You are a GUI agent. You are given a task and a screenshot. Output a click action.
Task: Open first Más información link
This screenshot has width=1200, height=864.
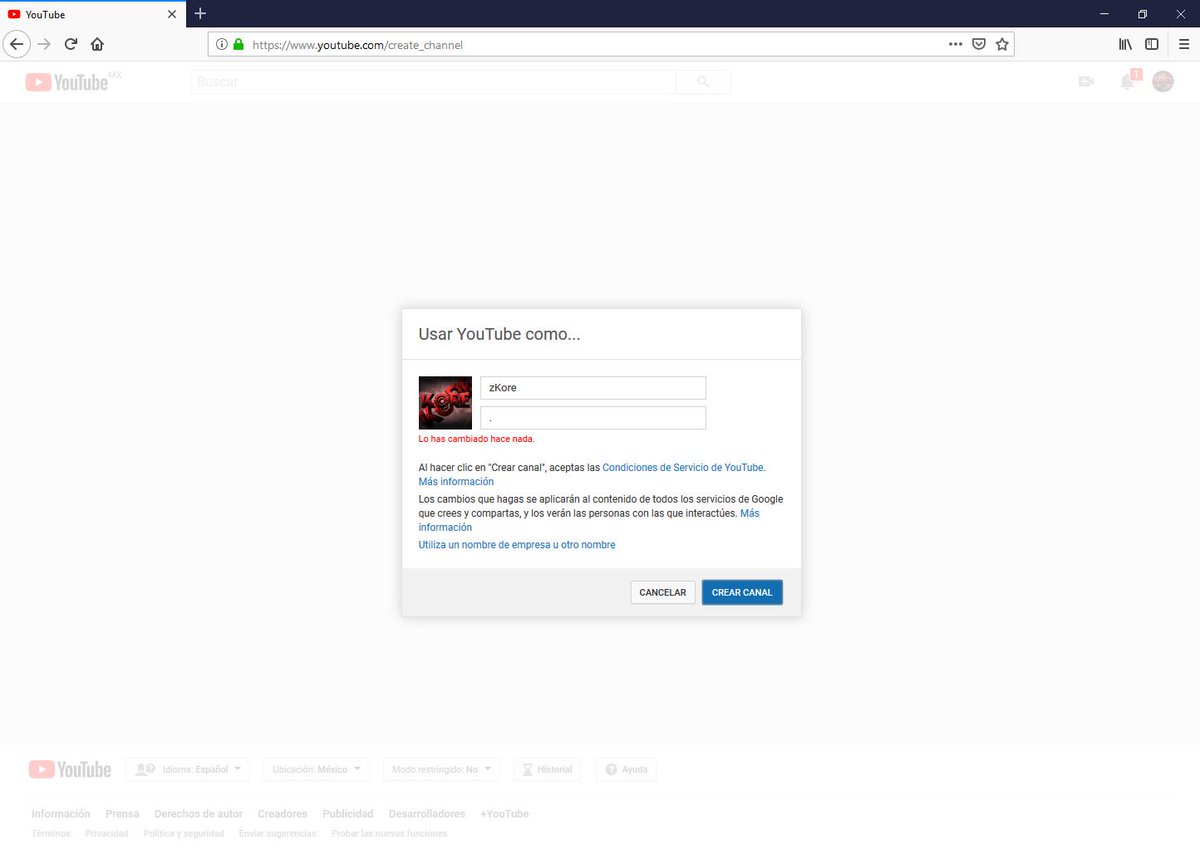[456, 482]
